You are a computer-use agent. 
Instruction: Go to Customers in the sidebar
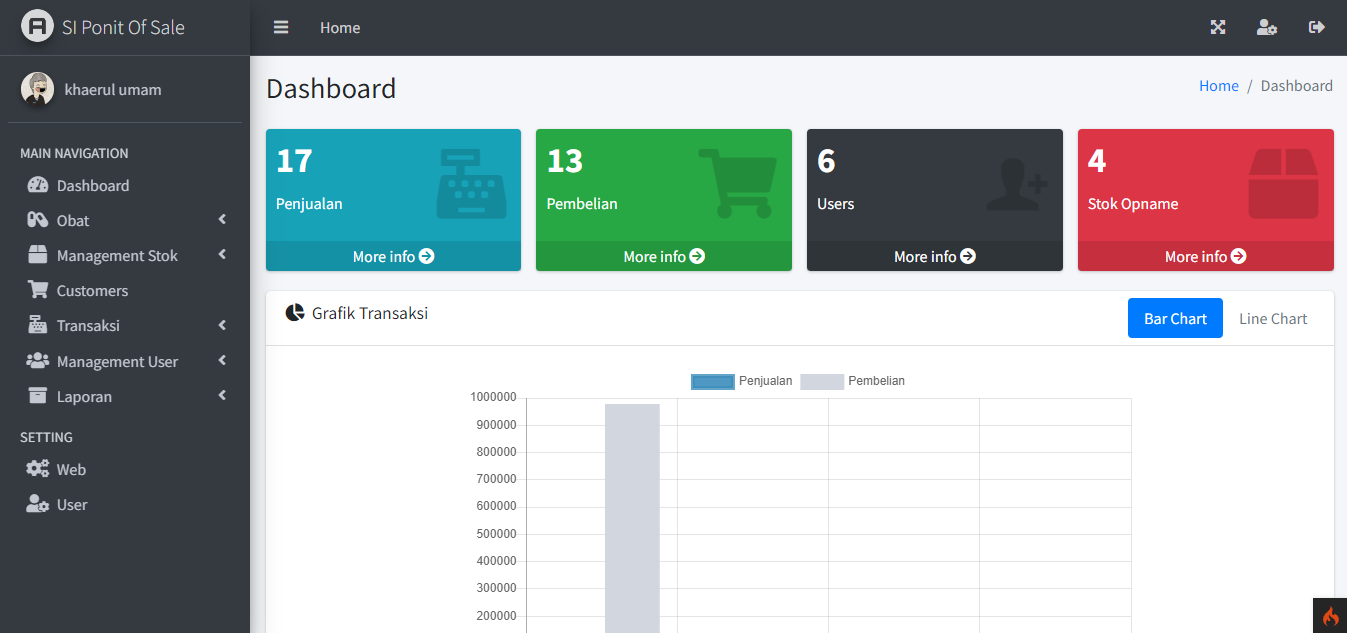(92, 290)
